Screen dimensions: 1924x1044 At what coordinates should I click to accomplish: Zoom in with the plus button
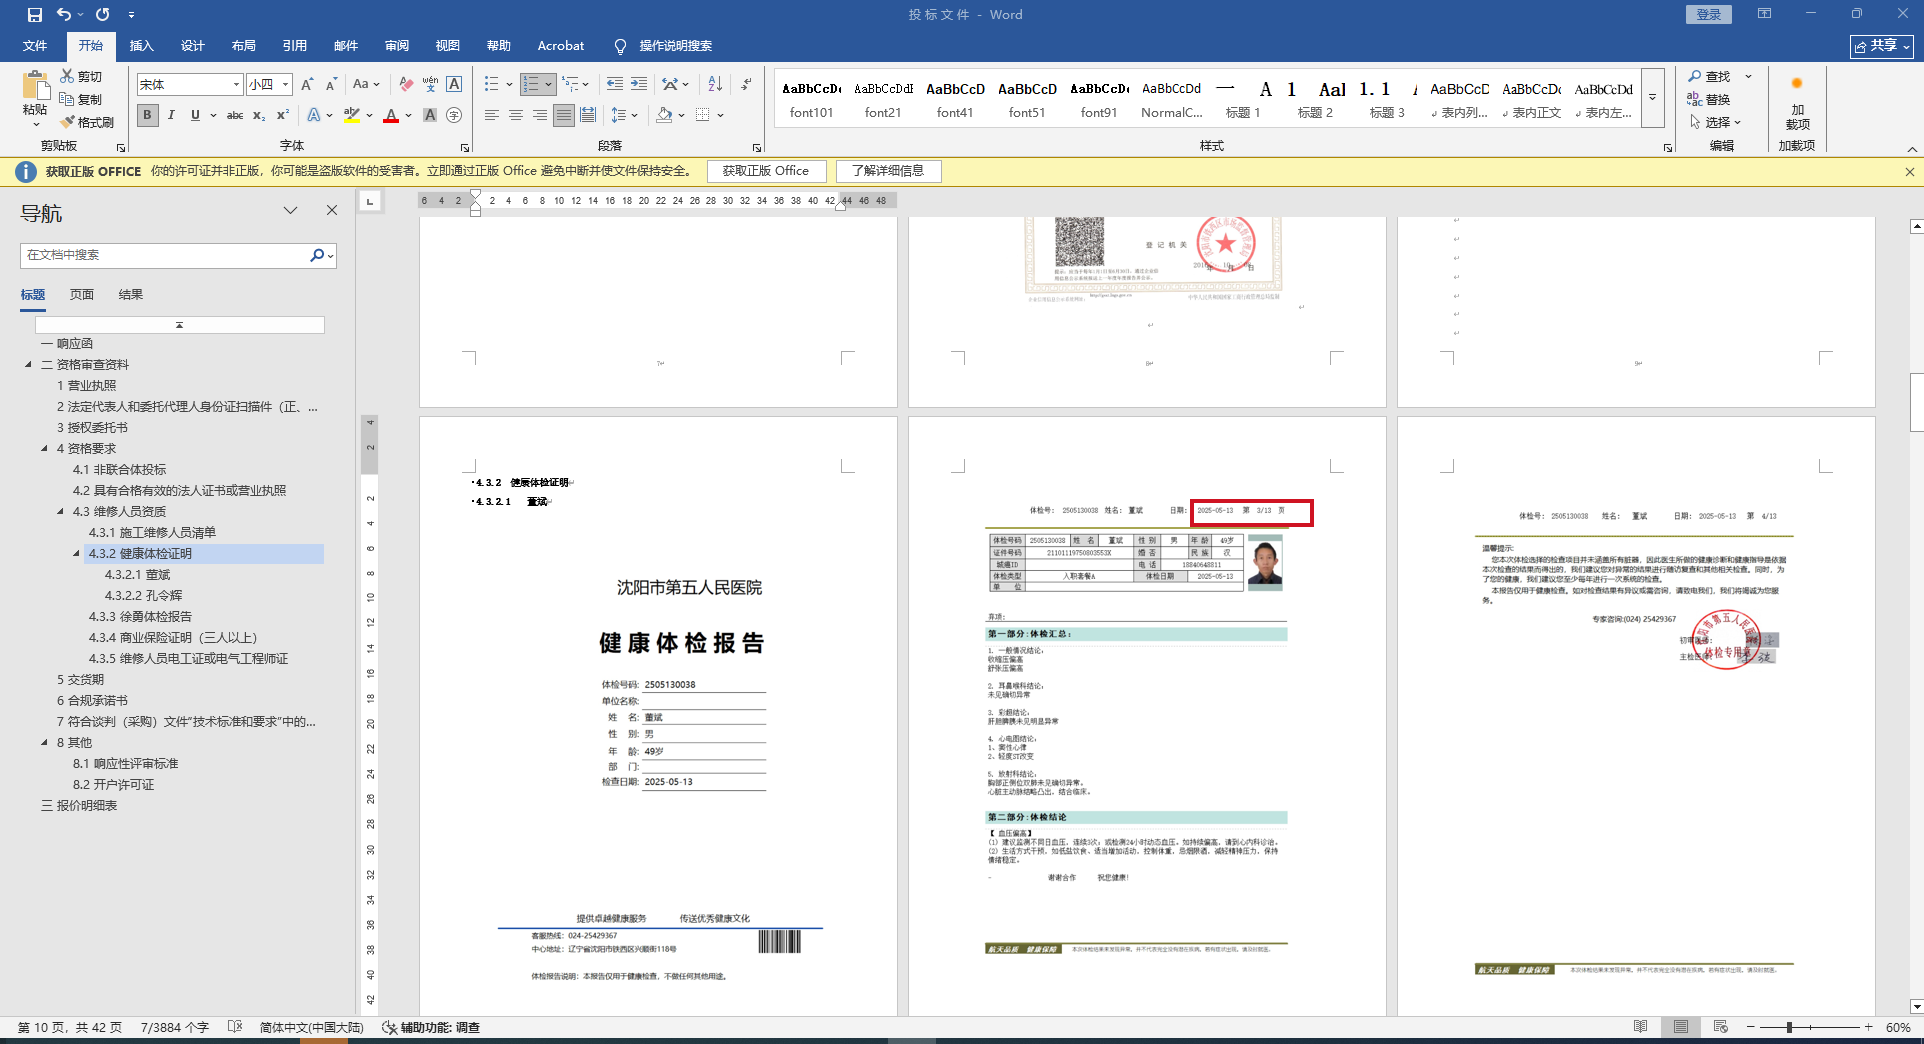coord(1868,1027)
